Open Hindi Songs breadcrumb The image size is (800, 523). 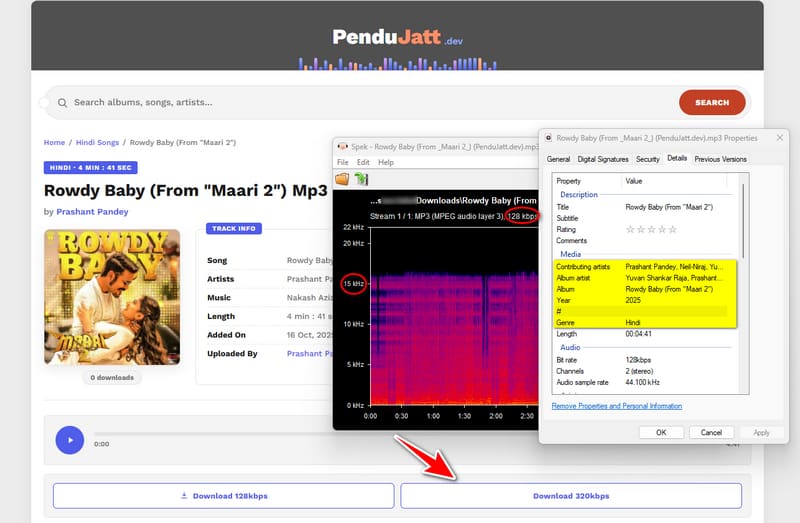tap(97, 142)
